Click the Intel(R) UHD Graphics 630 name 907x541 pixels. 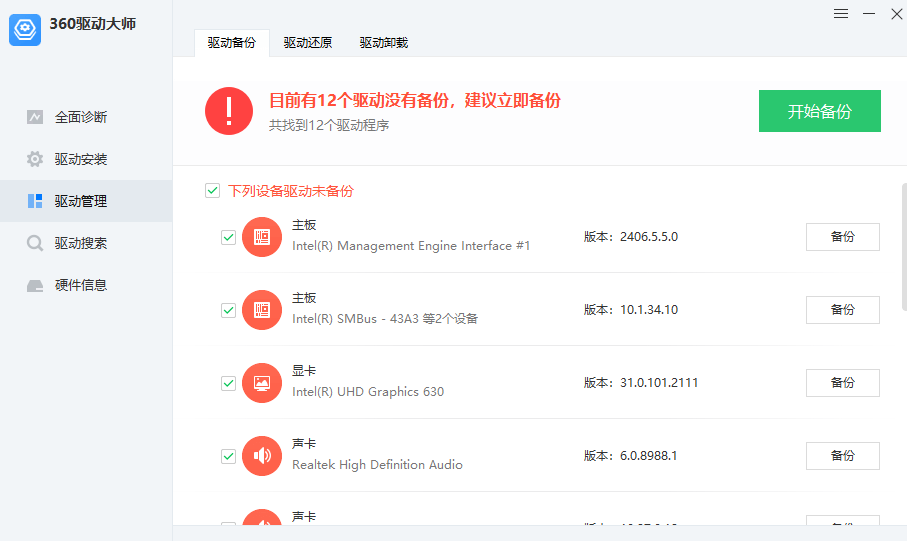(x=368, y=392)
